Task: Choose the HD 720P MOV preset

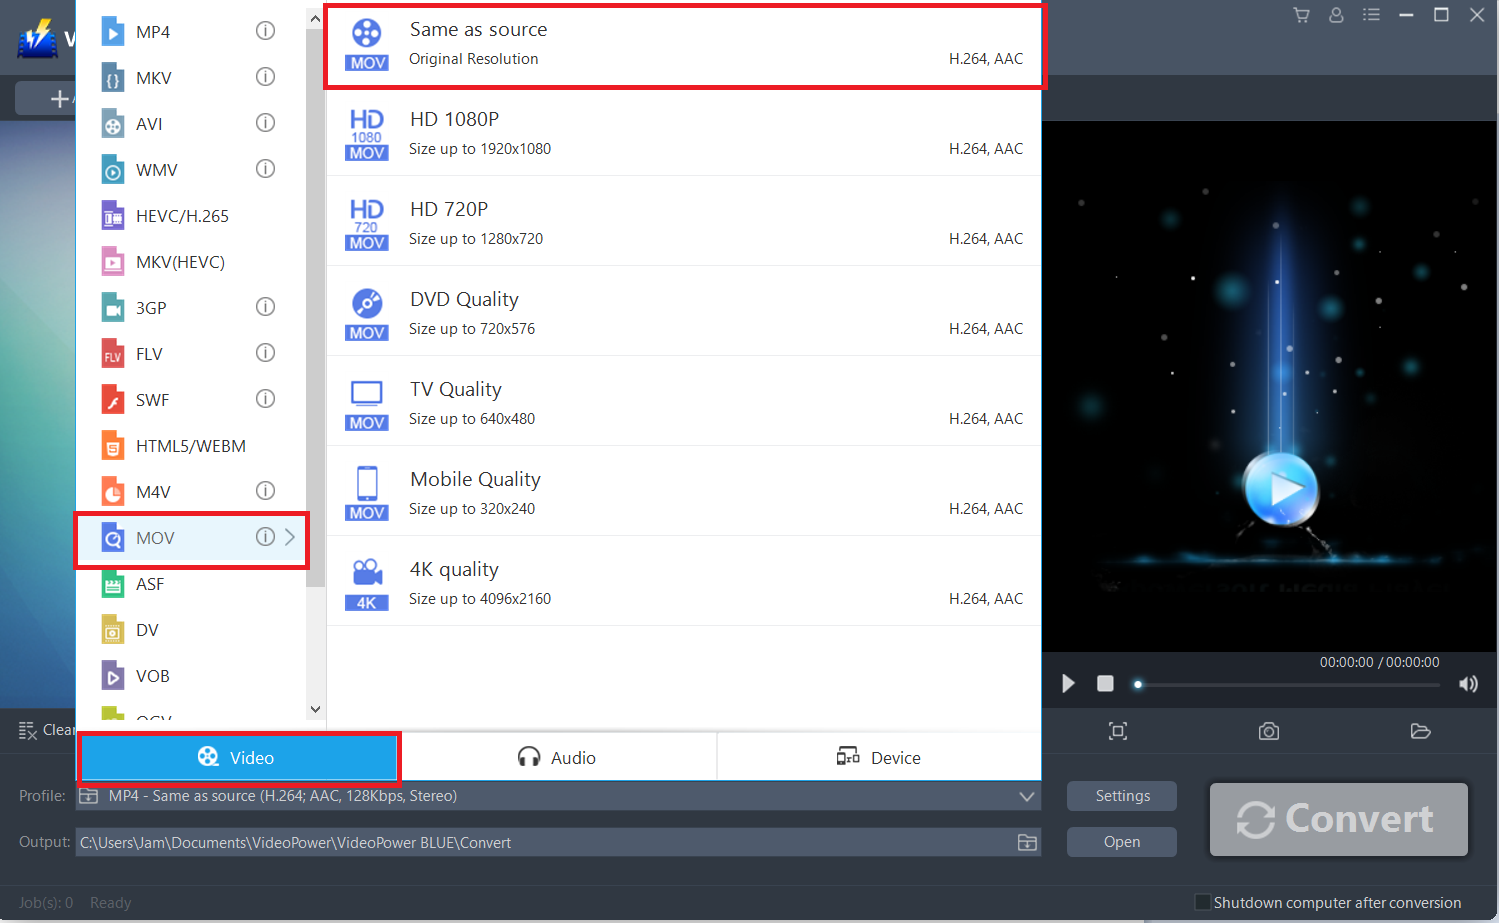Action: (684, 222)
